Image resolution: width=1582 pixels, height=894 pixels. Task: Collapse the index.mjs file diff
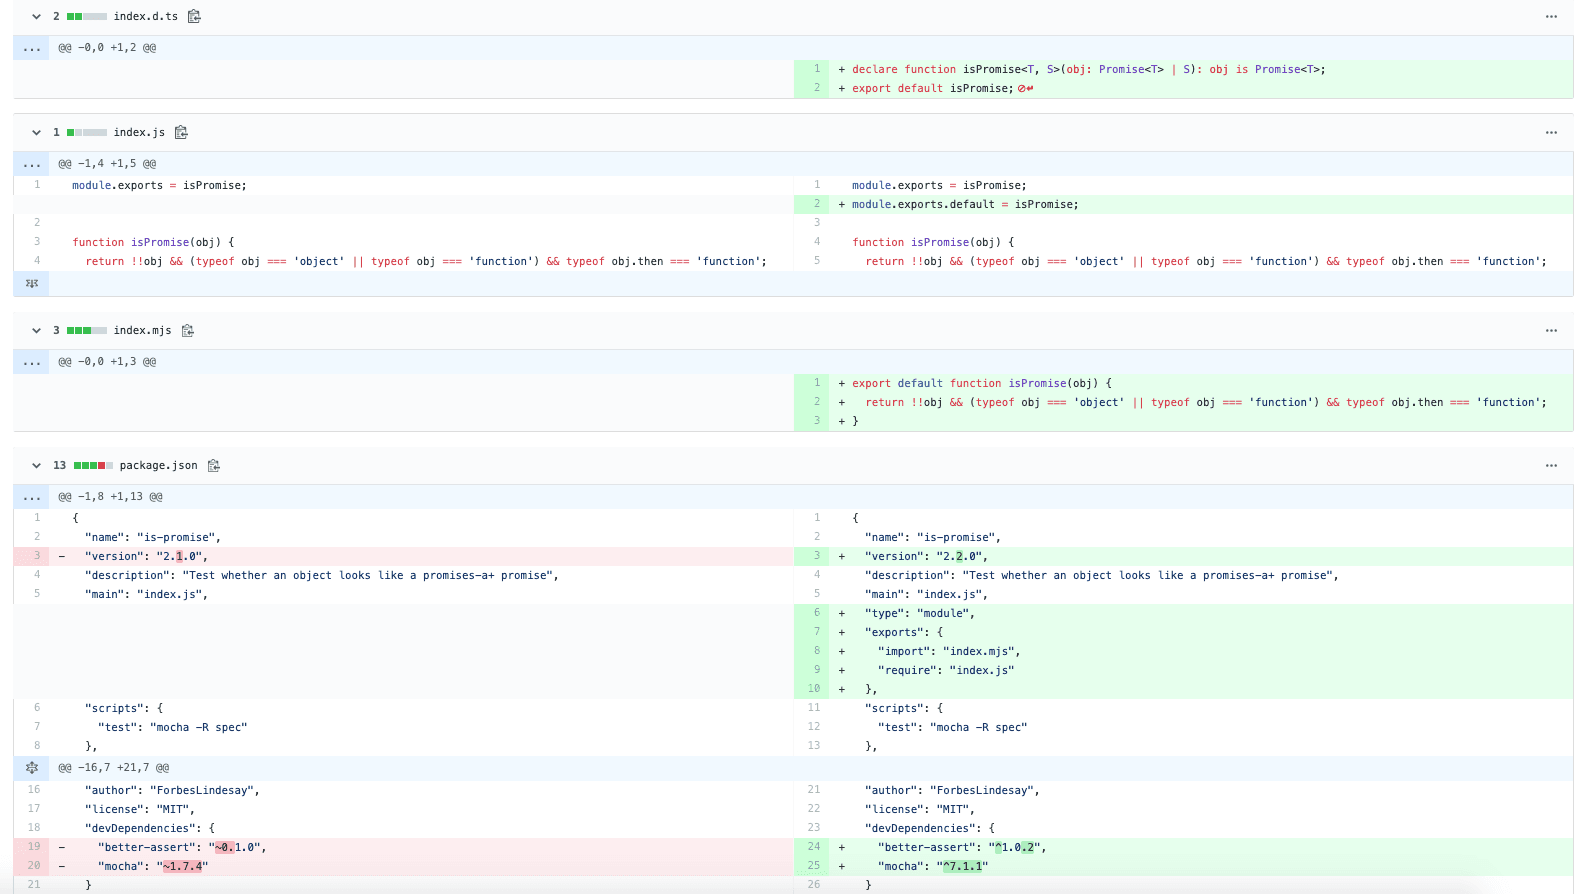(x=36, y=330)
